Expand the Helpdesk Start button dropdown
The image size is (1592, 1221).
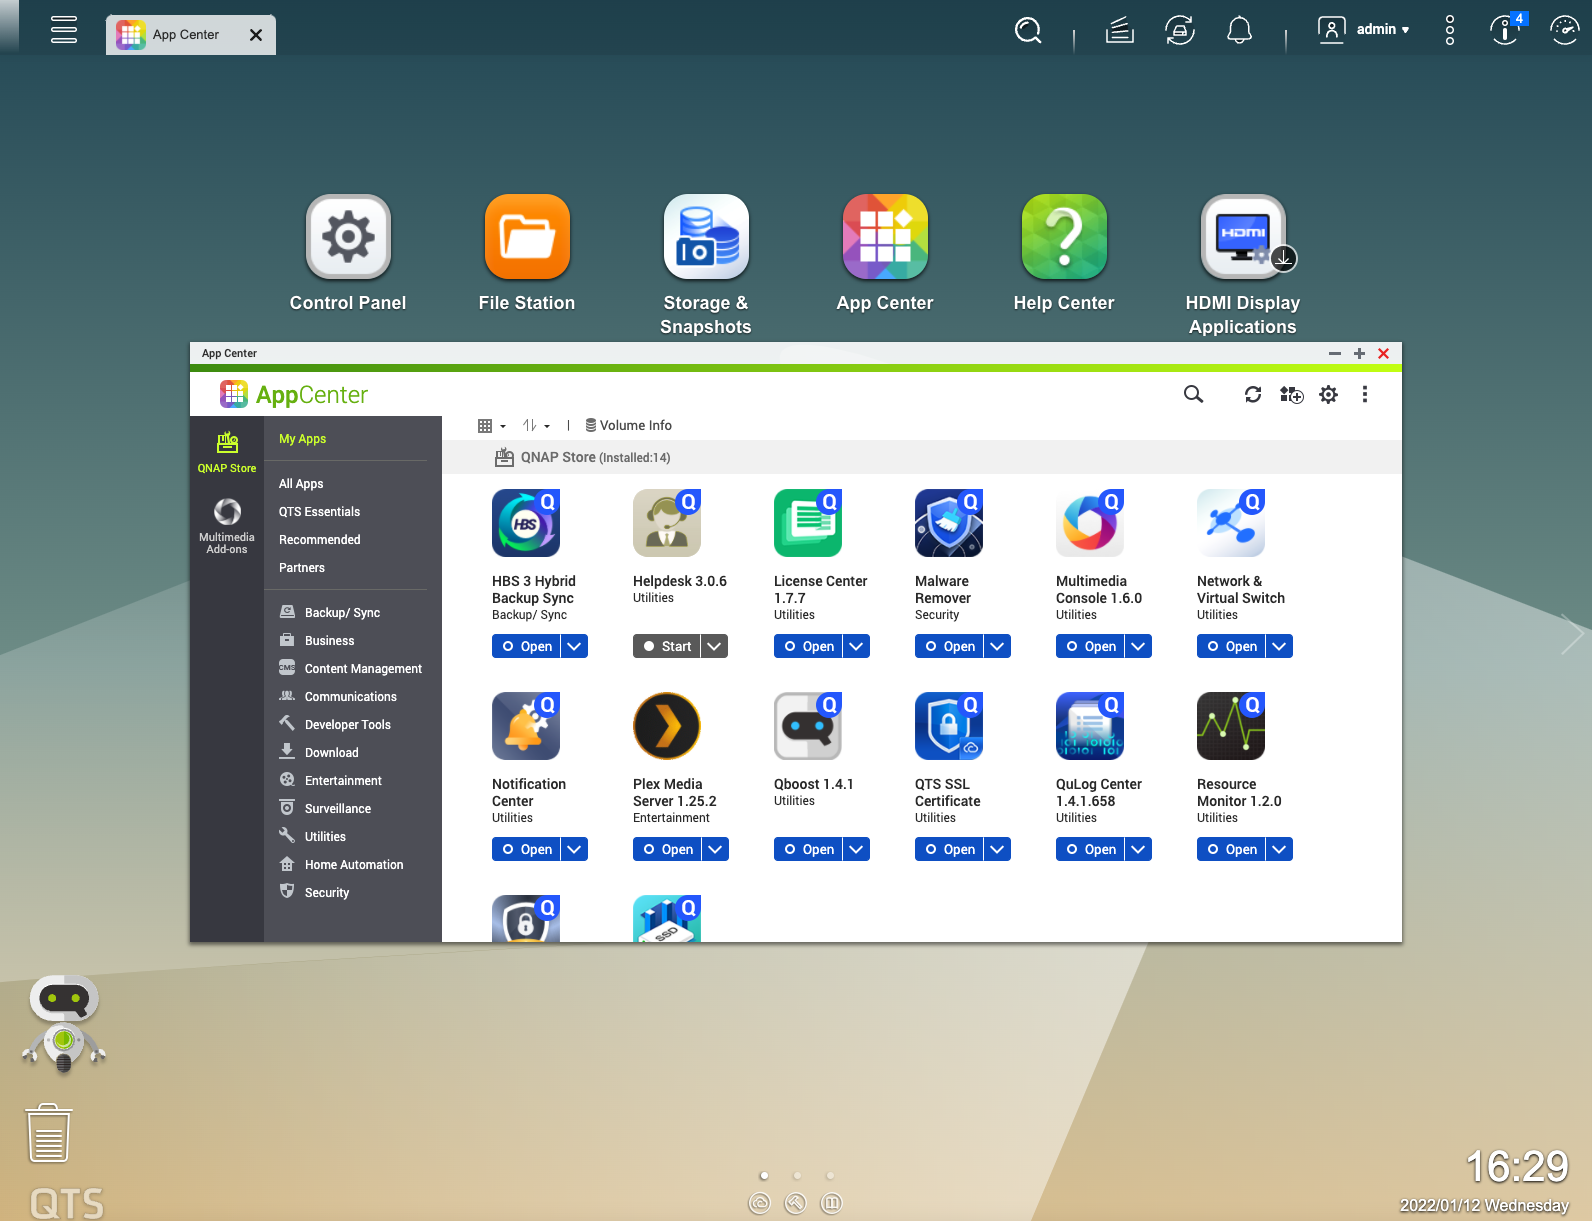(x=714, y=646)
